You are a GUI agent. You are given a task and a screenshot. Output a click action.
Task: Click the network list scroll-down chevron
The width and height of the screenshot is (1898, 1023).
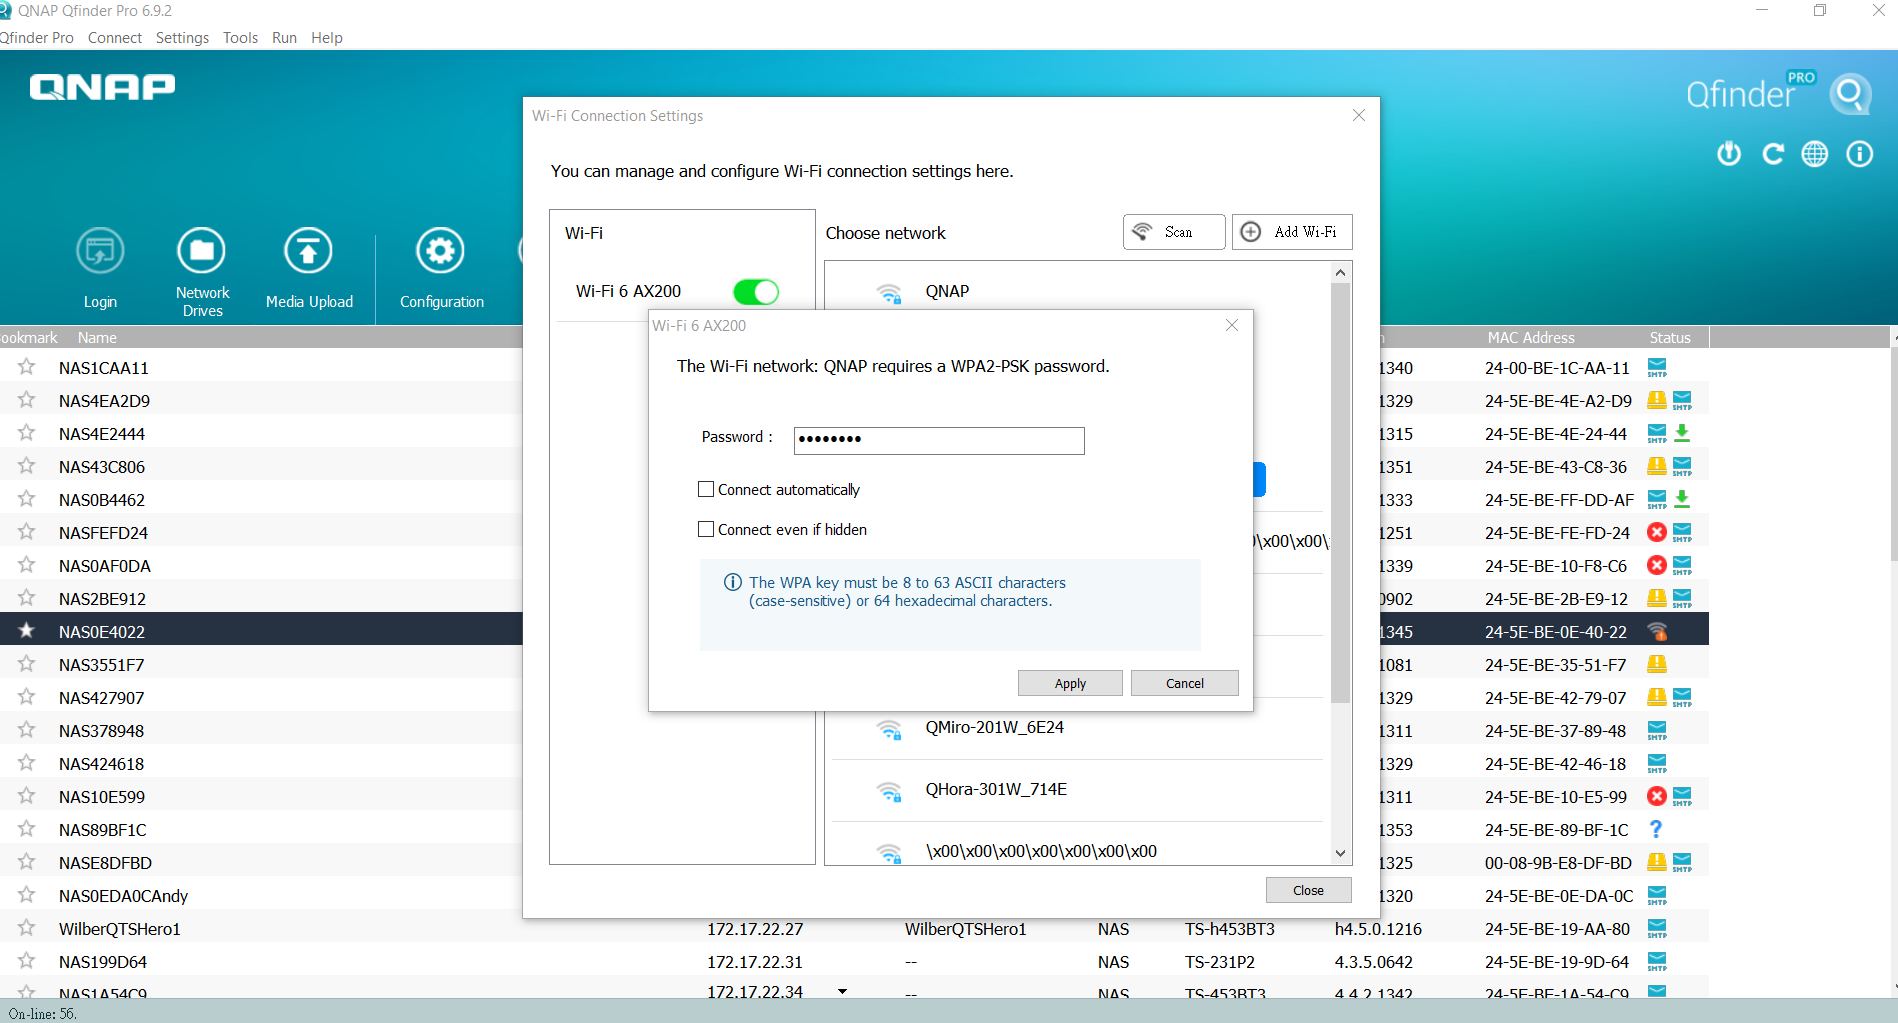1340,853
